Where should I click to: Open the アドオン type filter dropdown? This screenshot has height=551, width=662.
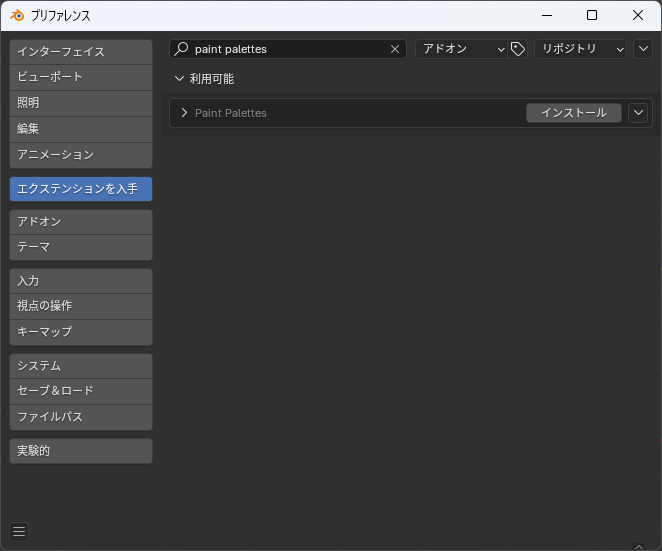click(x=461, y=49)
